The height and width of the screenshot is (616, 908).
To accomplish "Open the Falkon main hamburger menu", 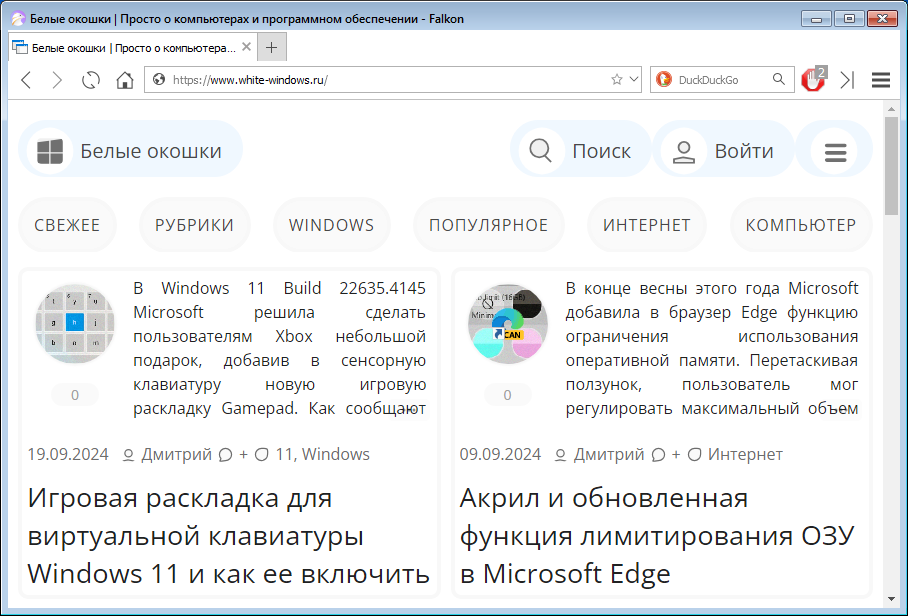I will click(x=881, y=80).
